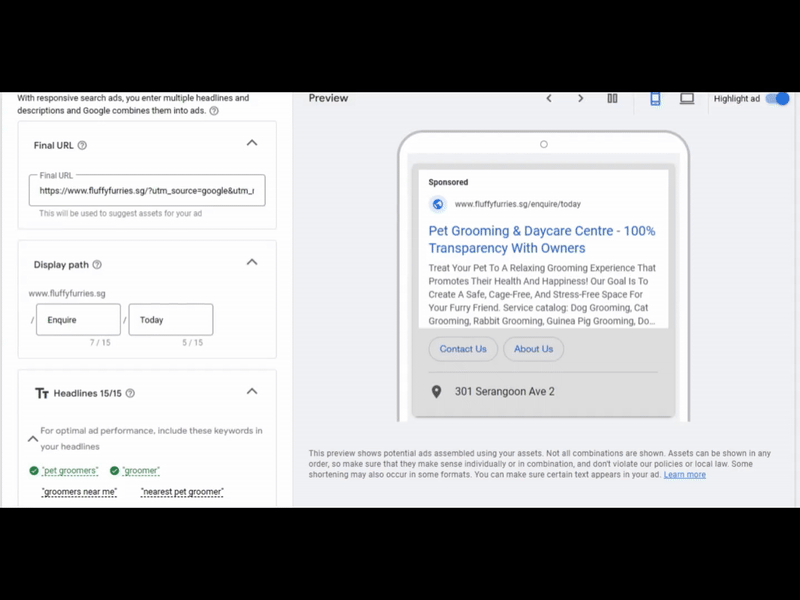The width and height of the screenshot is (800, 600).
Task: Open help icon after responsive search ads description
Action: tap(214, 111)
